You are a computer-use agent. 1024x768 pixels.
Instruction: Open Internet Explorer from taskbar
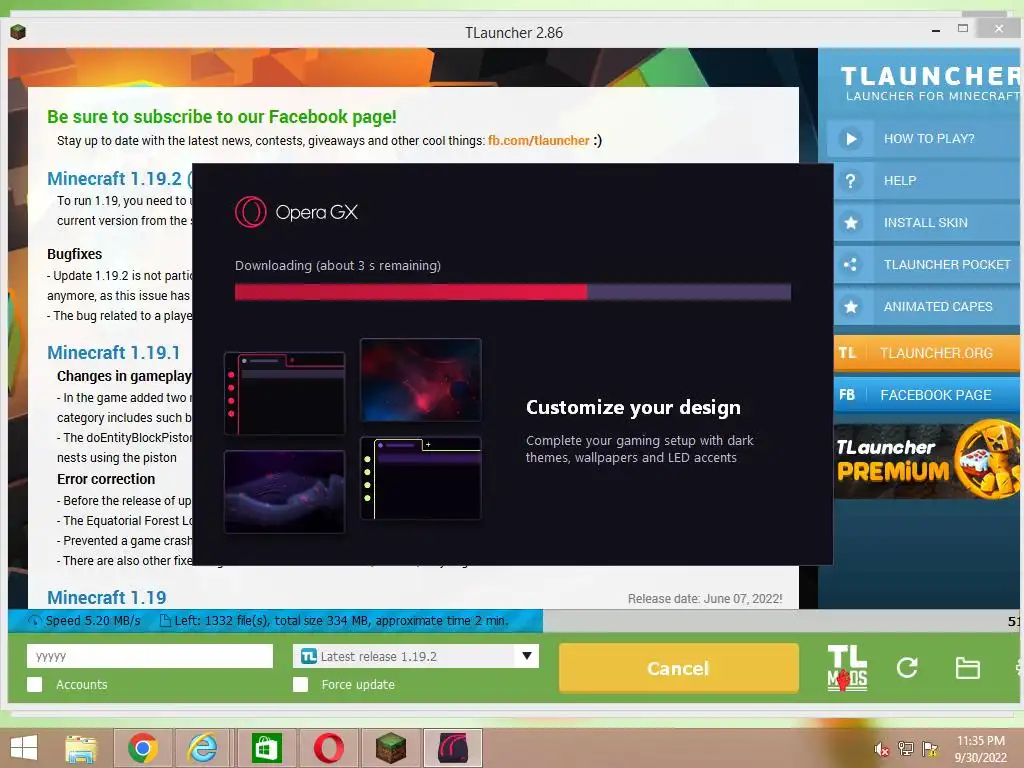point(202,748)
